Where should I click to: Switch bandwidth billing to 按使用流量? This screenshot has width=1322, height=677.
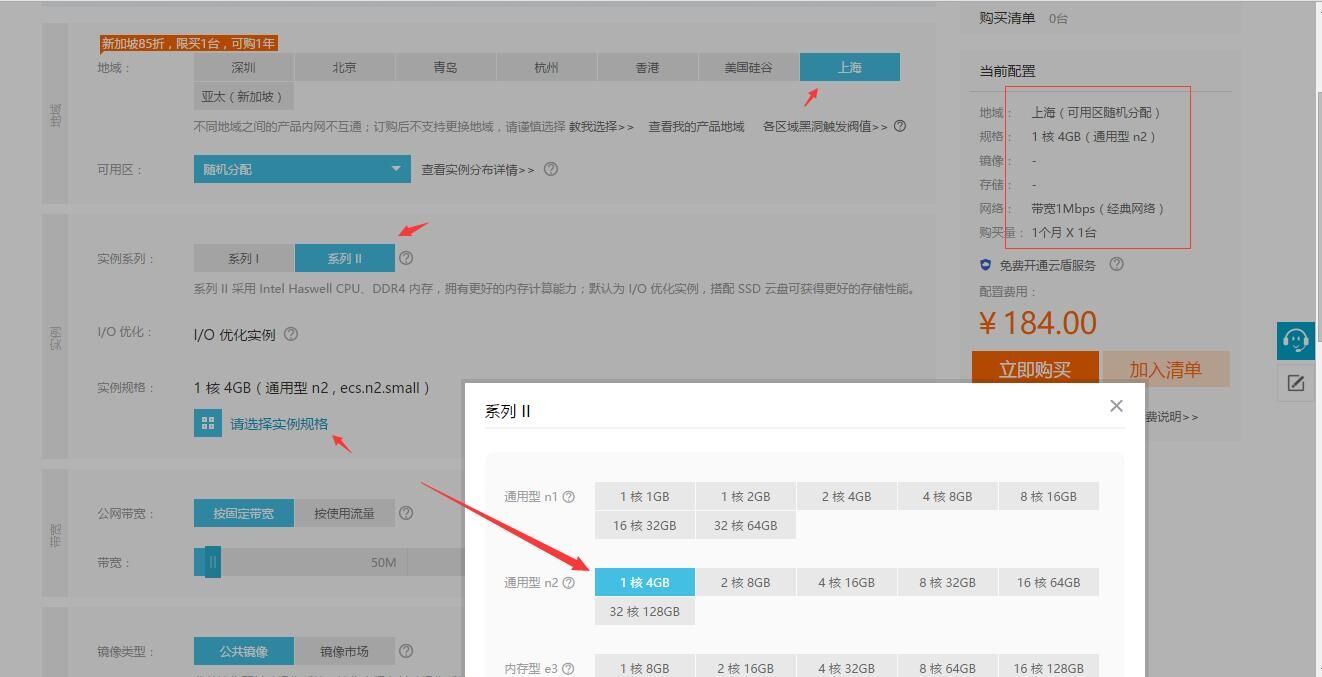[344, 514]
